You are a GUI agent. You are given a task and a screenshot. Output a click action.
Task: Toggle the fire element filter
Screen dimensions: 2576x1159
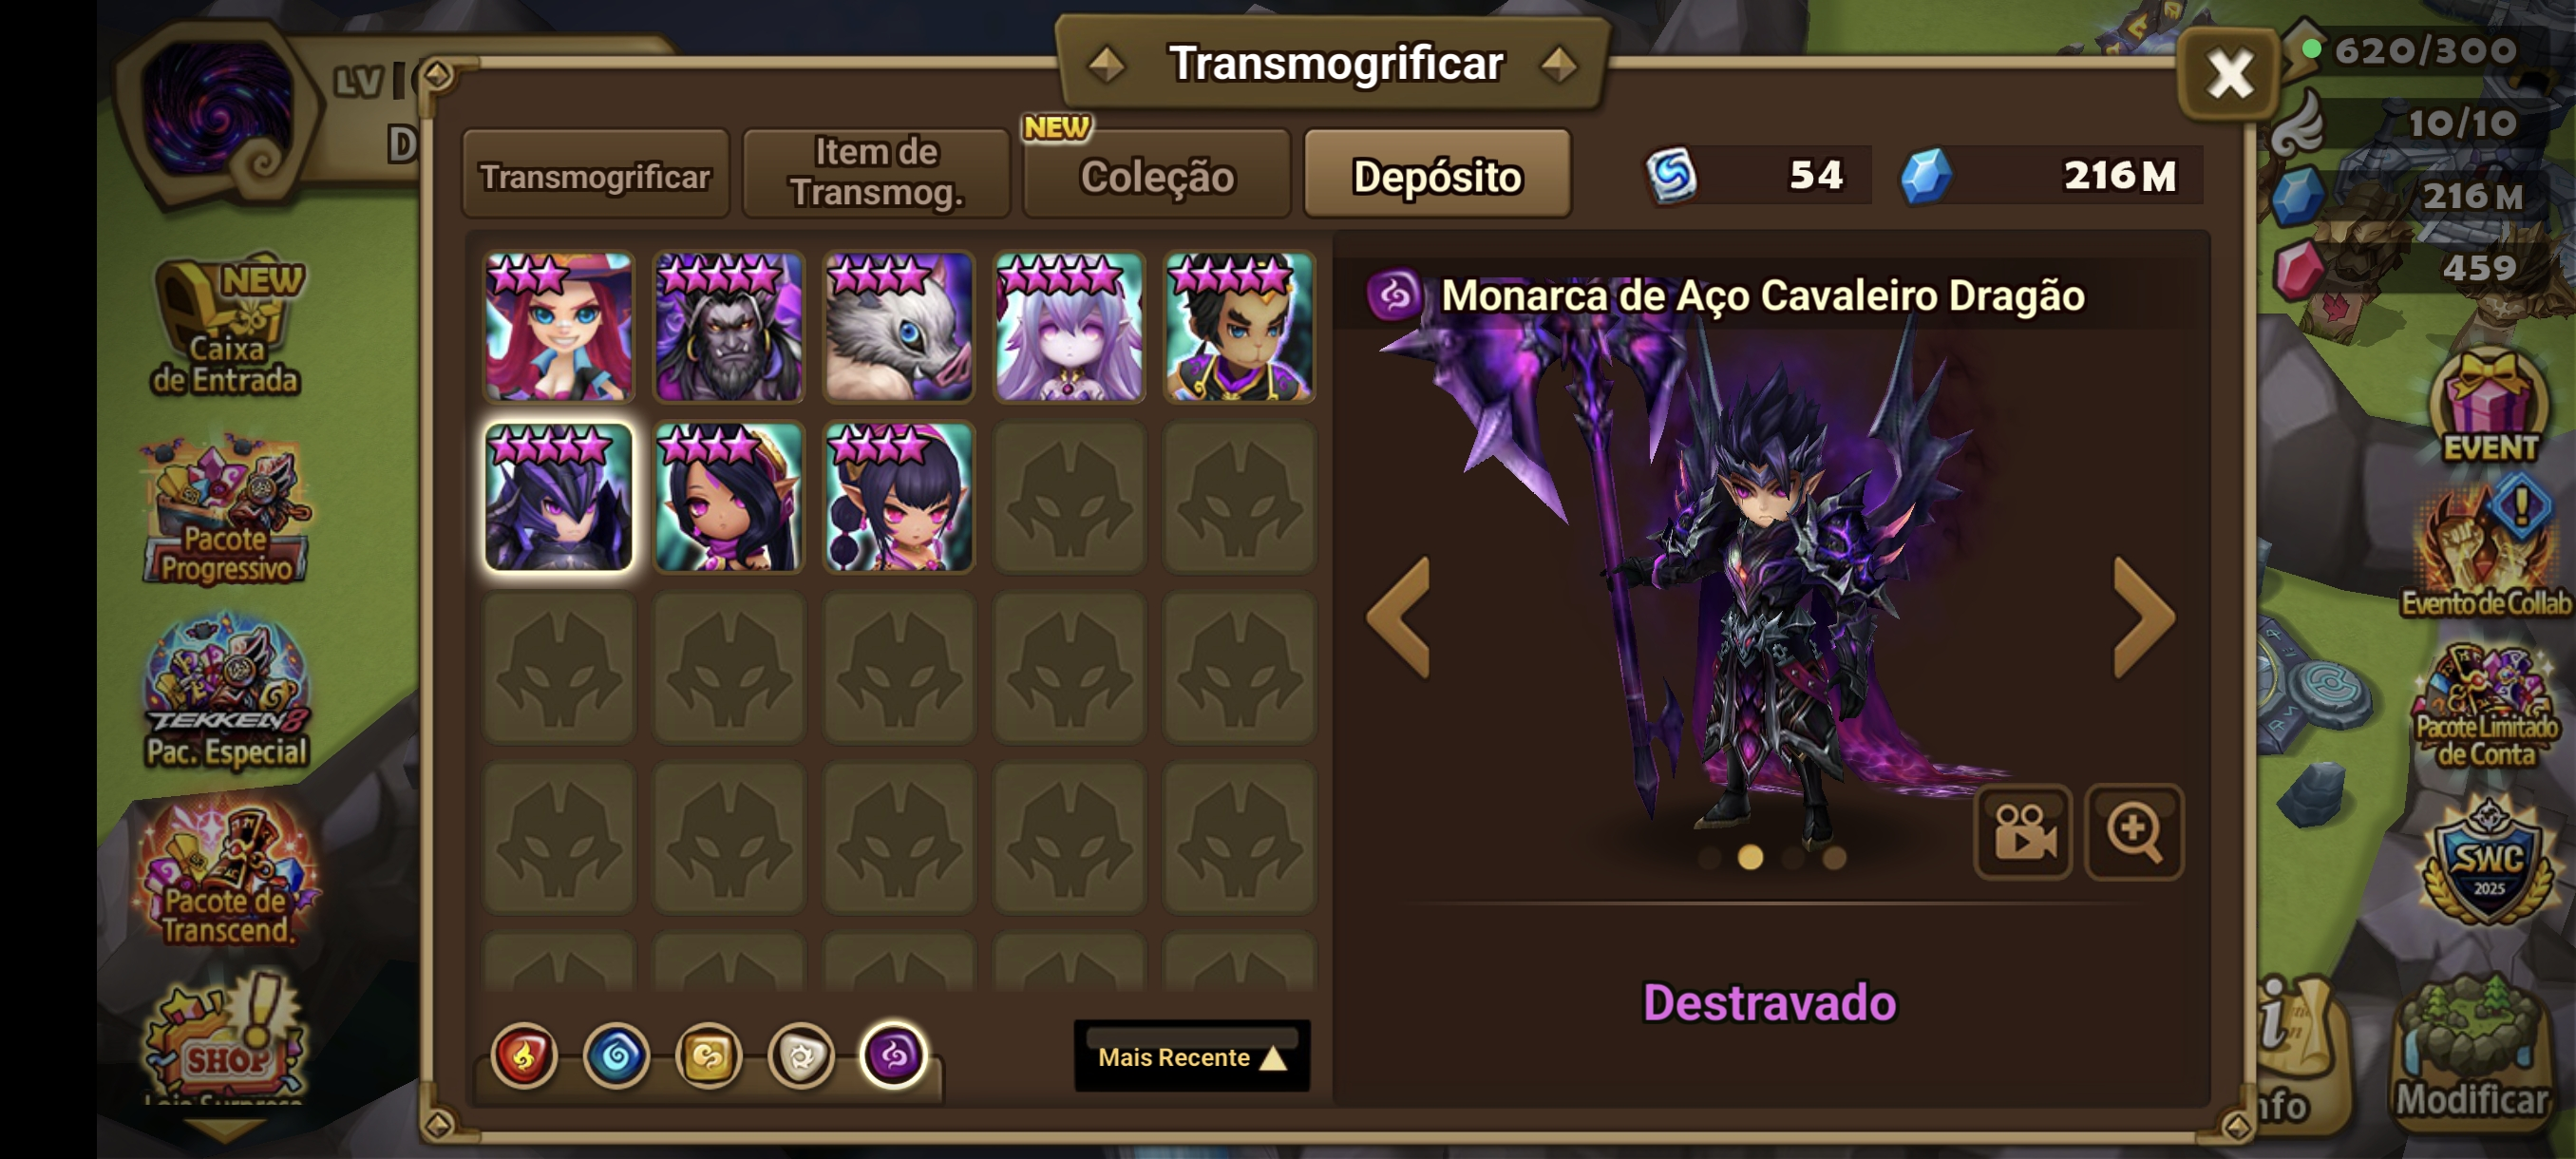pyautogui.click(x=524, y=1055)
